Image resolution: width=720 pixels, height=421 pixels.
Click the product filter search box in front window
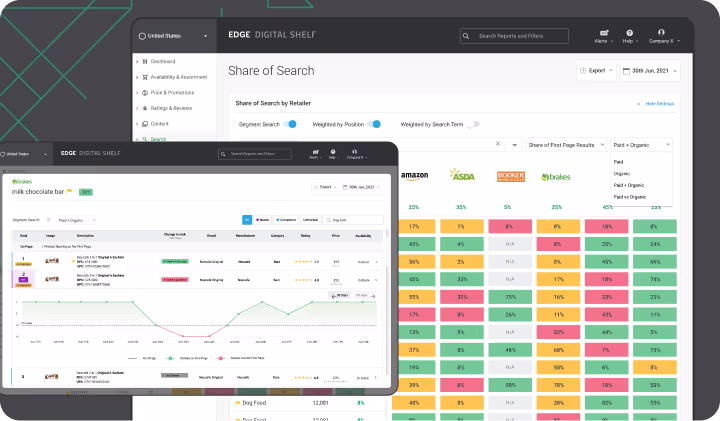pos(353,220)
